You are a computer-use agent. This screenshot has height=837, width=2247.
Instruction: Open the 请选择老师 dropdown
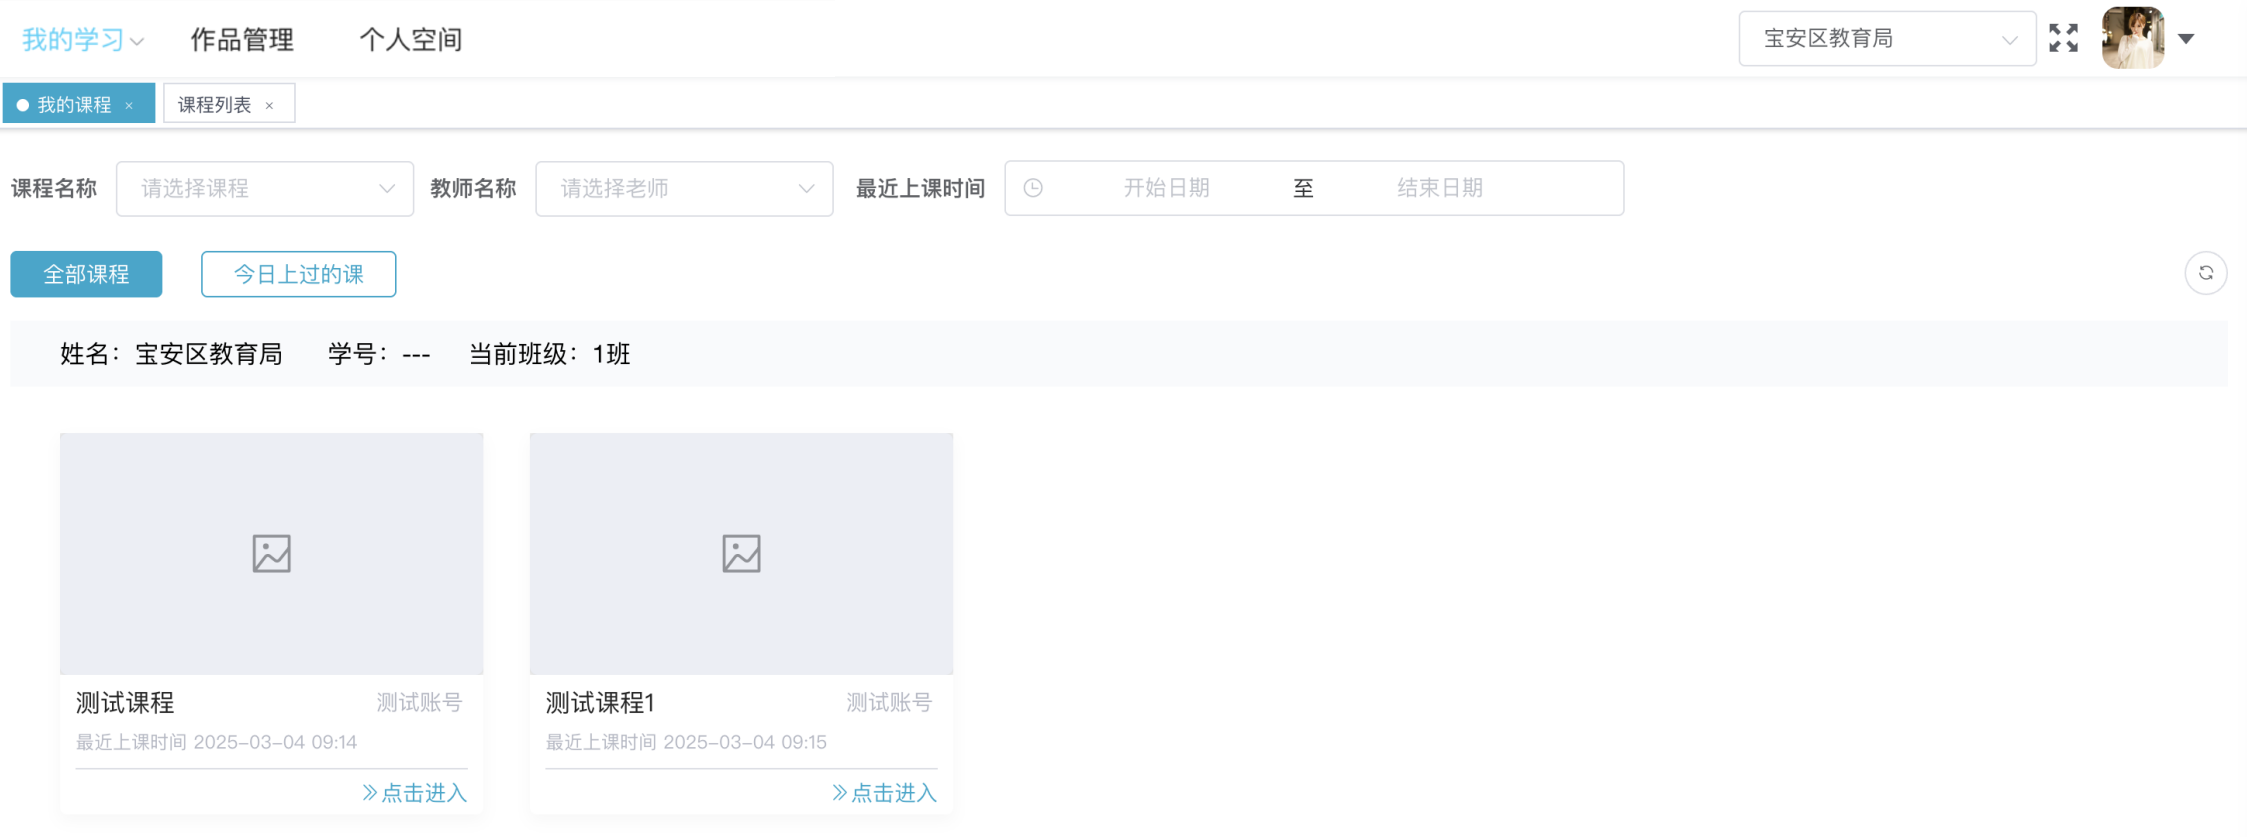[x=684, y=188]
